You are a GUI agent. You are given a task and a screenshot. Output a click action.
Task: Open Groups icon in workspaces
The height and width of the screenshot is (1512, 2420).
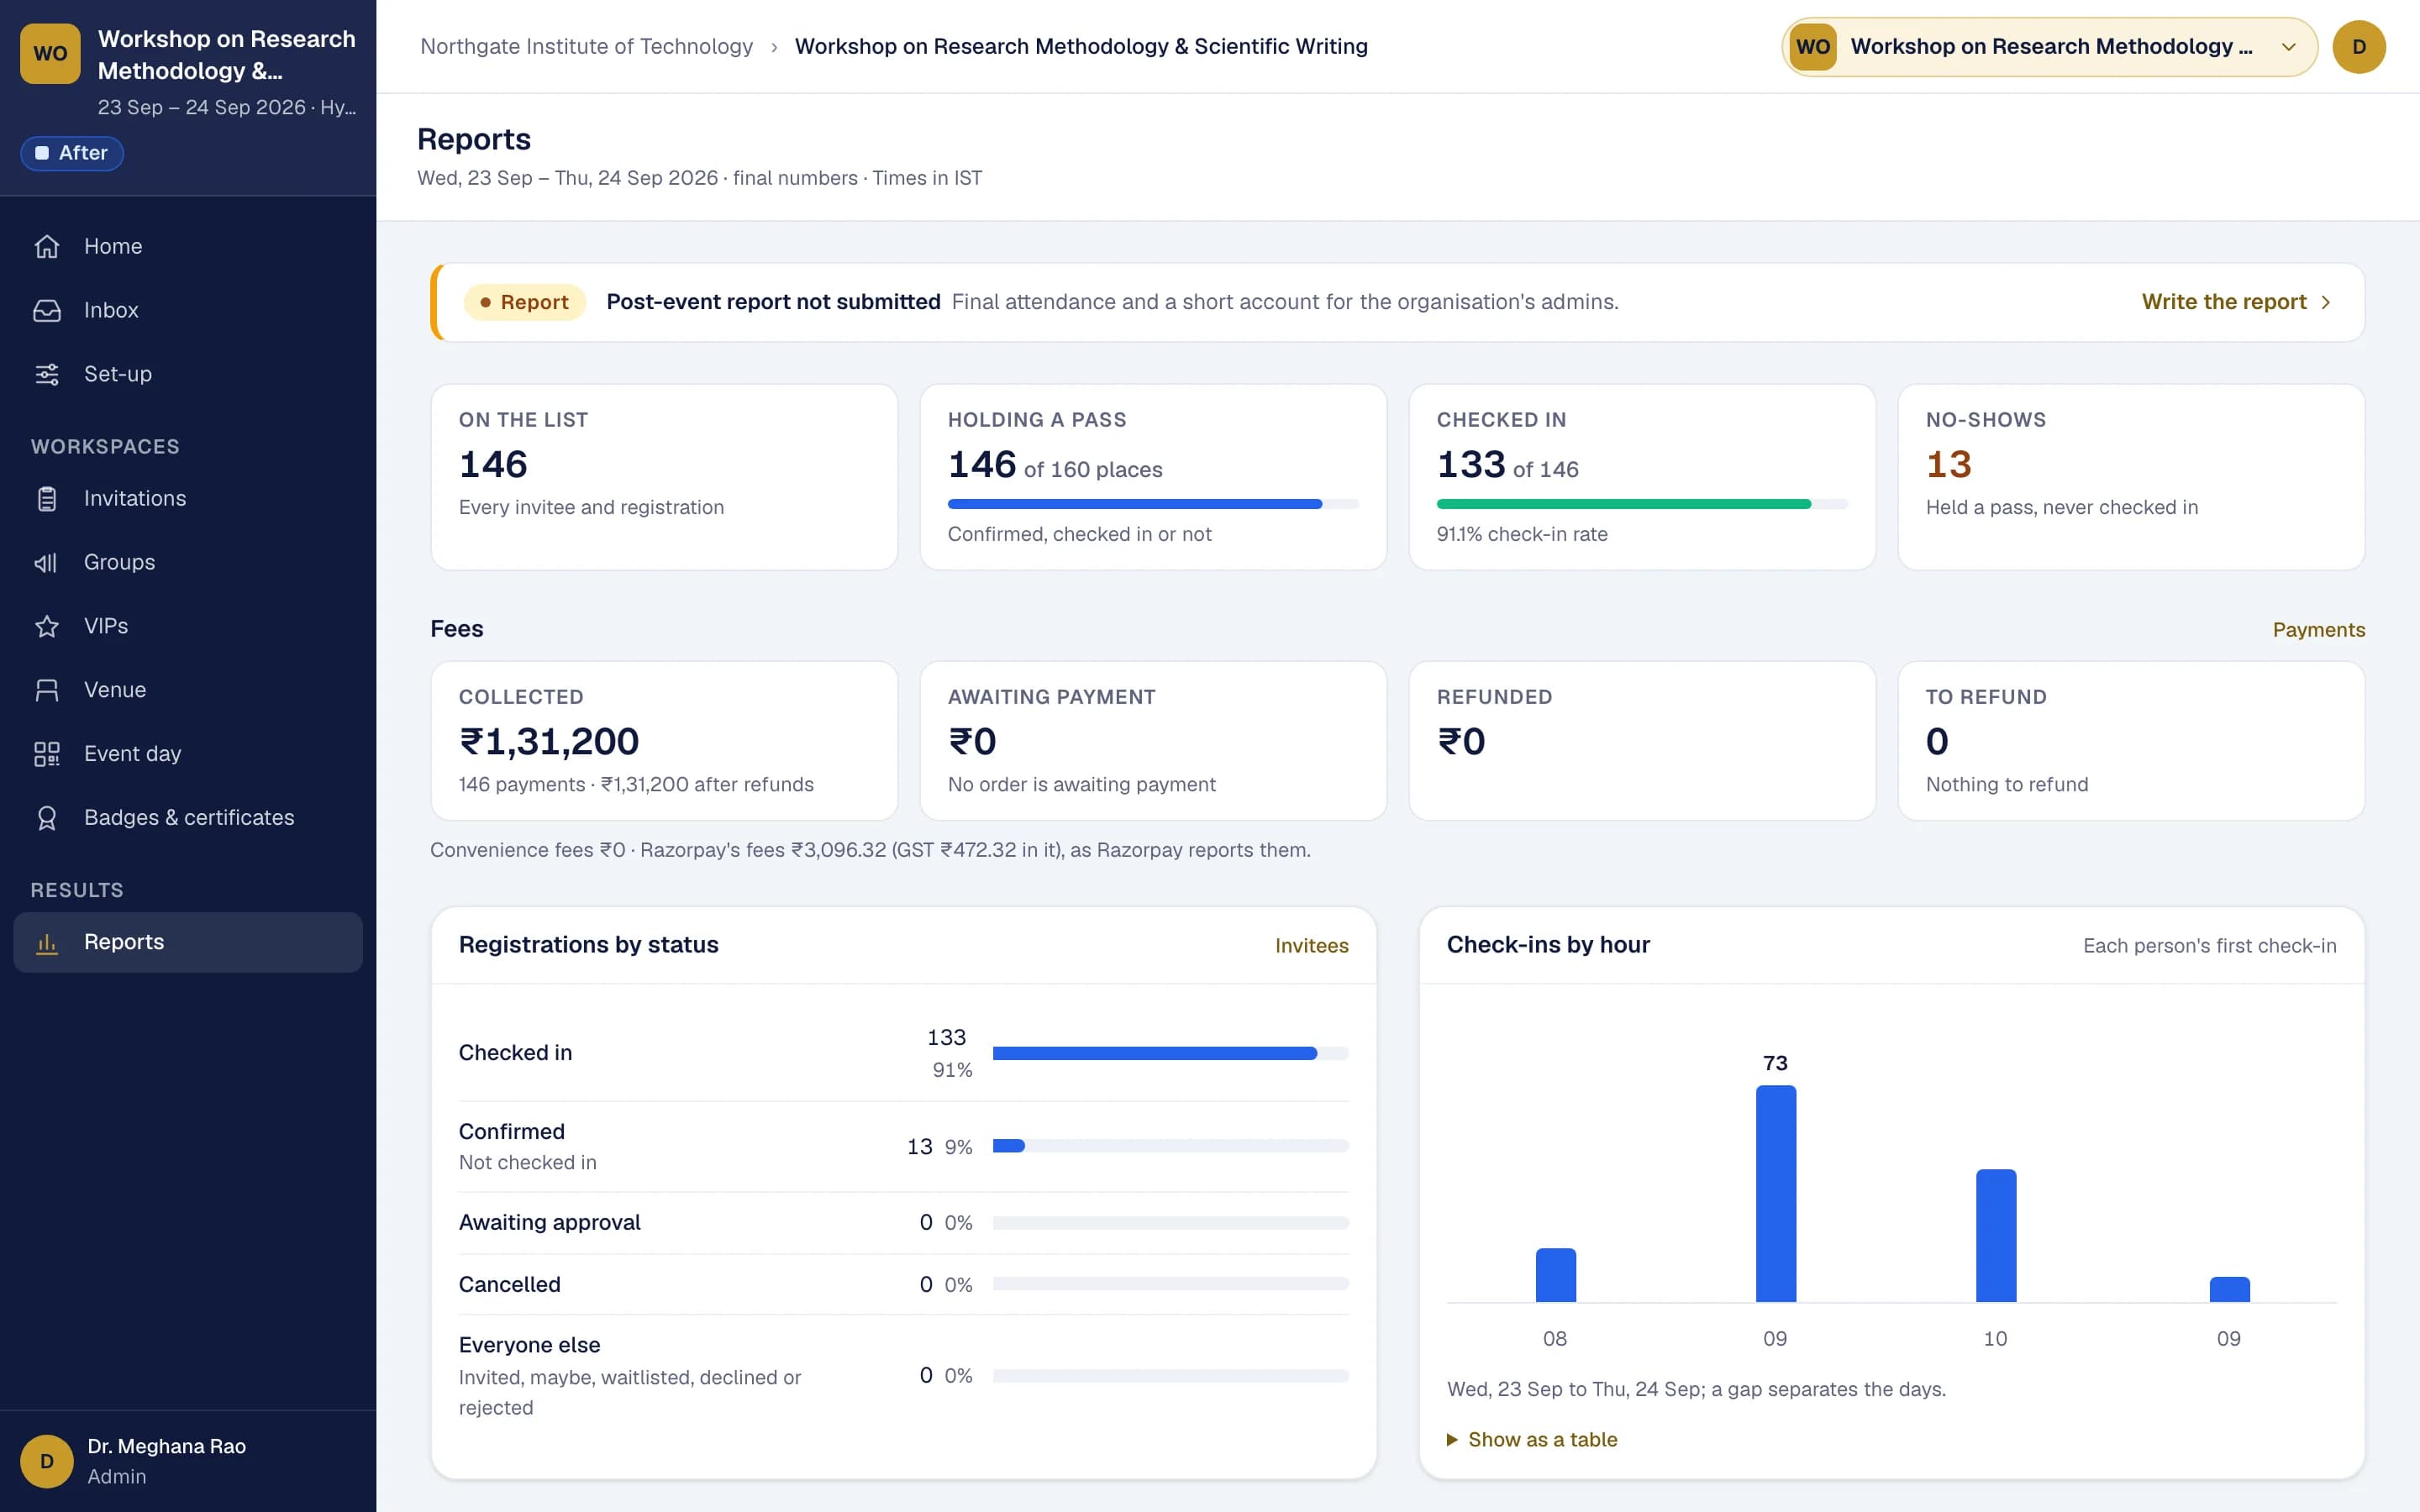click(47, 562)
